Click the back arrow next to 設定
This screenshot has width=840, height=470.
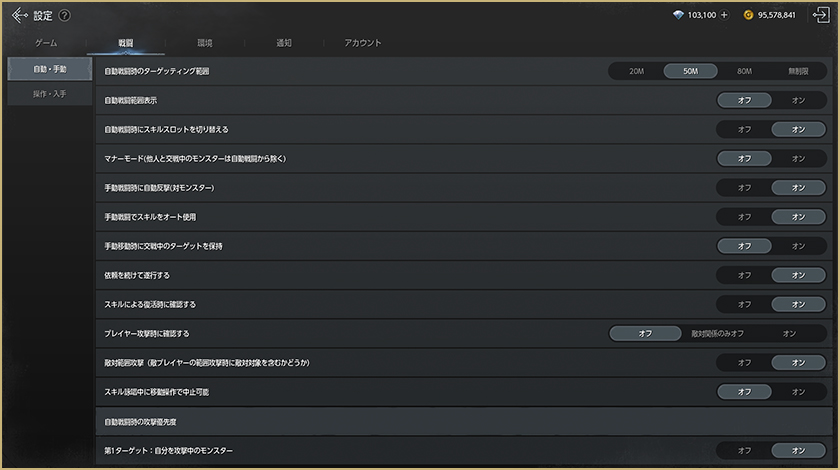click(20, 15)
